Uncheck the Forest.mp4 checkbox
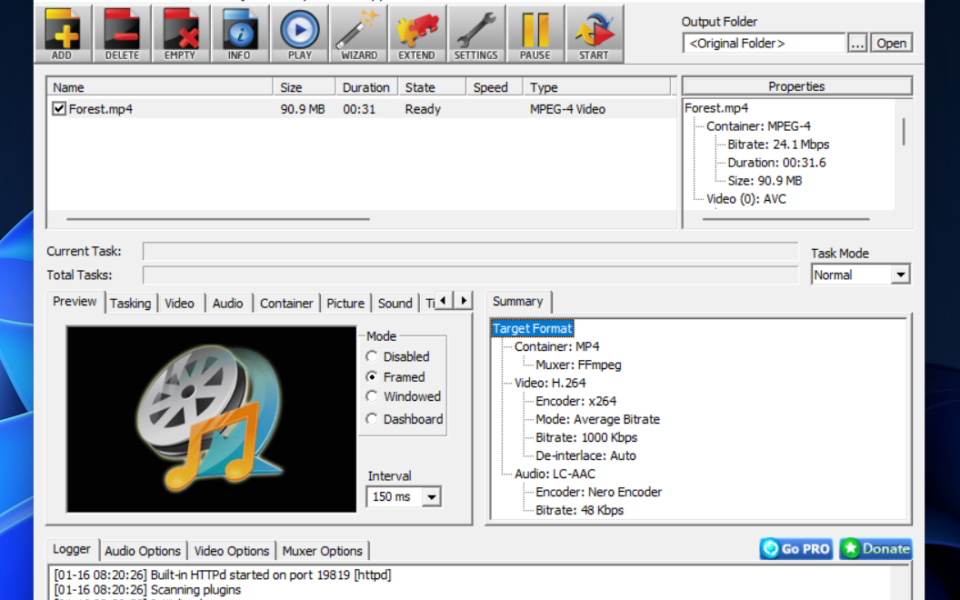Screen dimensions: 960x600 point(59,109)
